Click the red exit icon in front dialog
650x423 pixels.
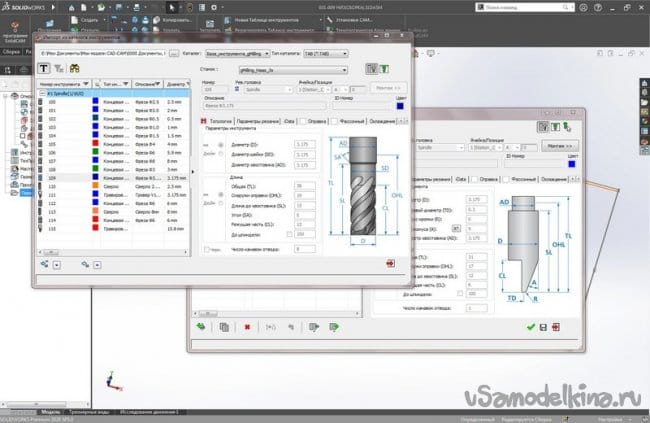pyautogui.click(x=389, y=263)
